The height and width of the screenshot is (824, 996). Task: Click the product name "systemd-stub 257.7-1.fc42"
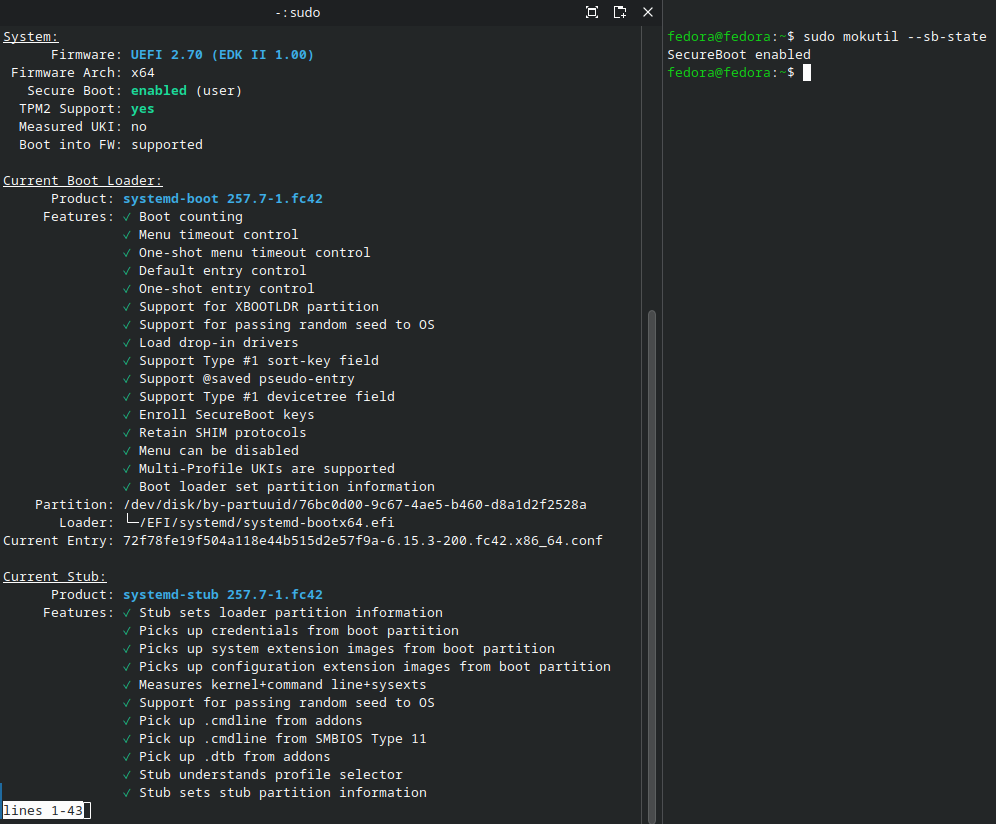click(223, 595)
